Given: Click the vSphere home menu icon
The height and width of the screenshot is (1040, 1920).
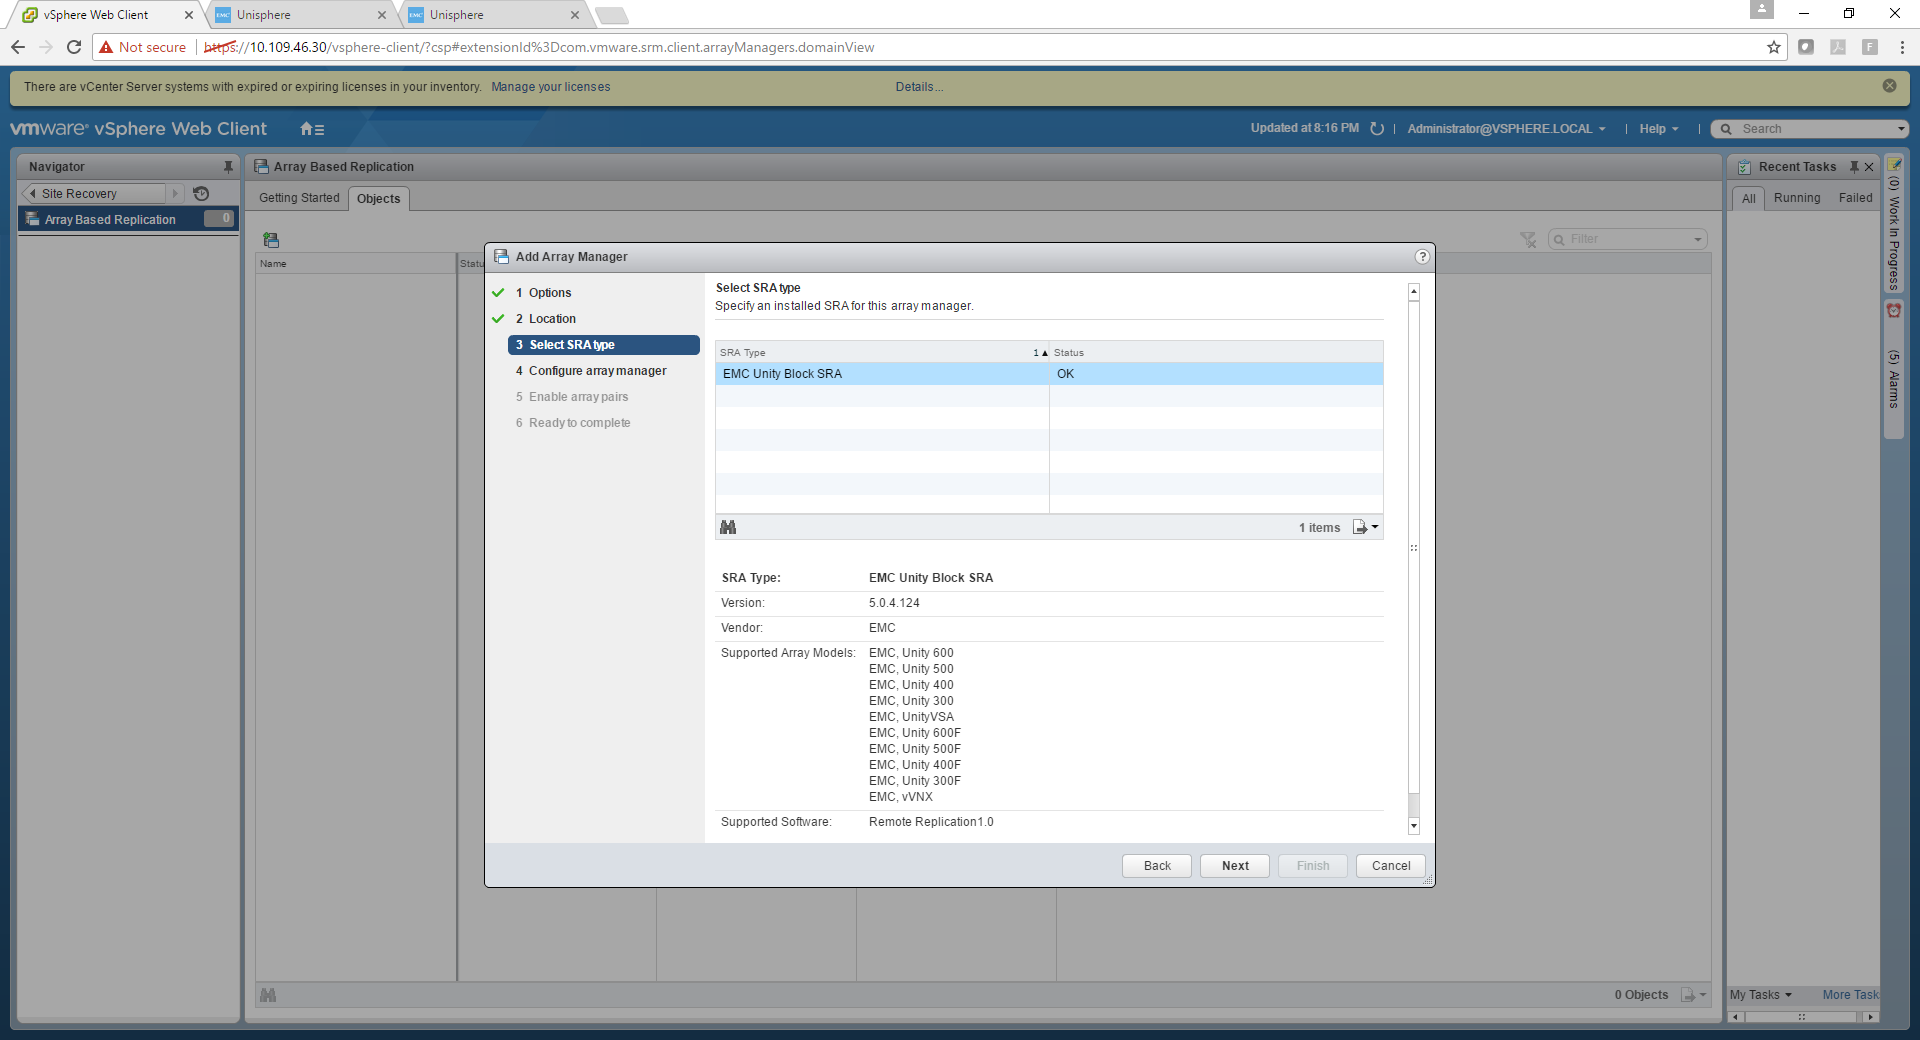Looking at the screenshot, I should pyautogui.click(x=312, y=129).
